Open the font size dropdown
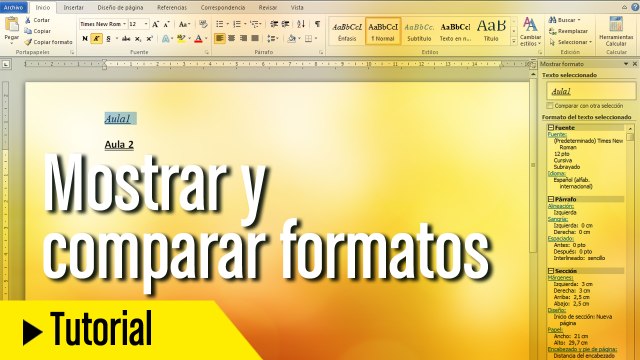The width and height of the screenshot is (640, 360). pos(146,24)
